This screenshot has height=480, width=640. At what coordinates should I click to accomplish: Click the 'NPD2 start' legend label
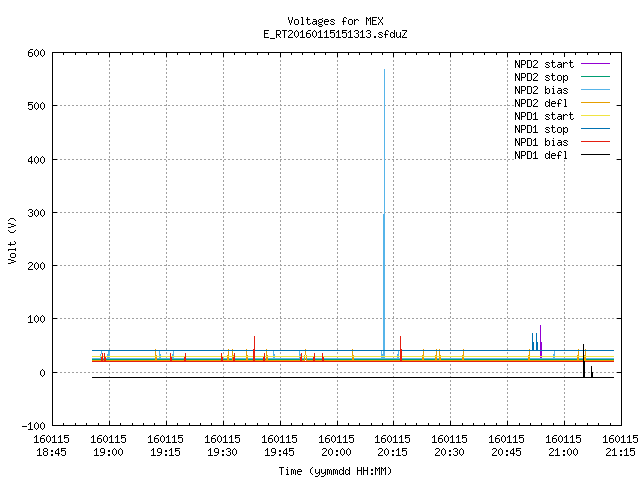click(x=544, y=64)
